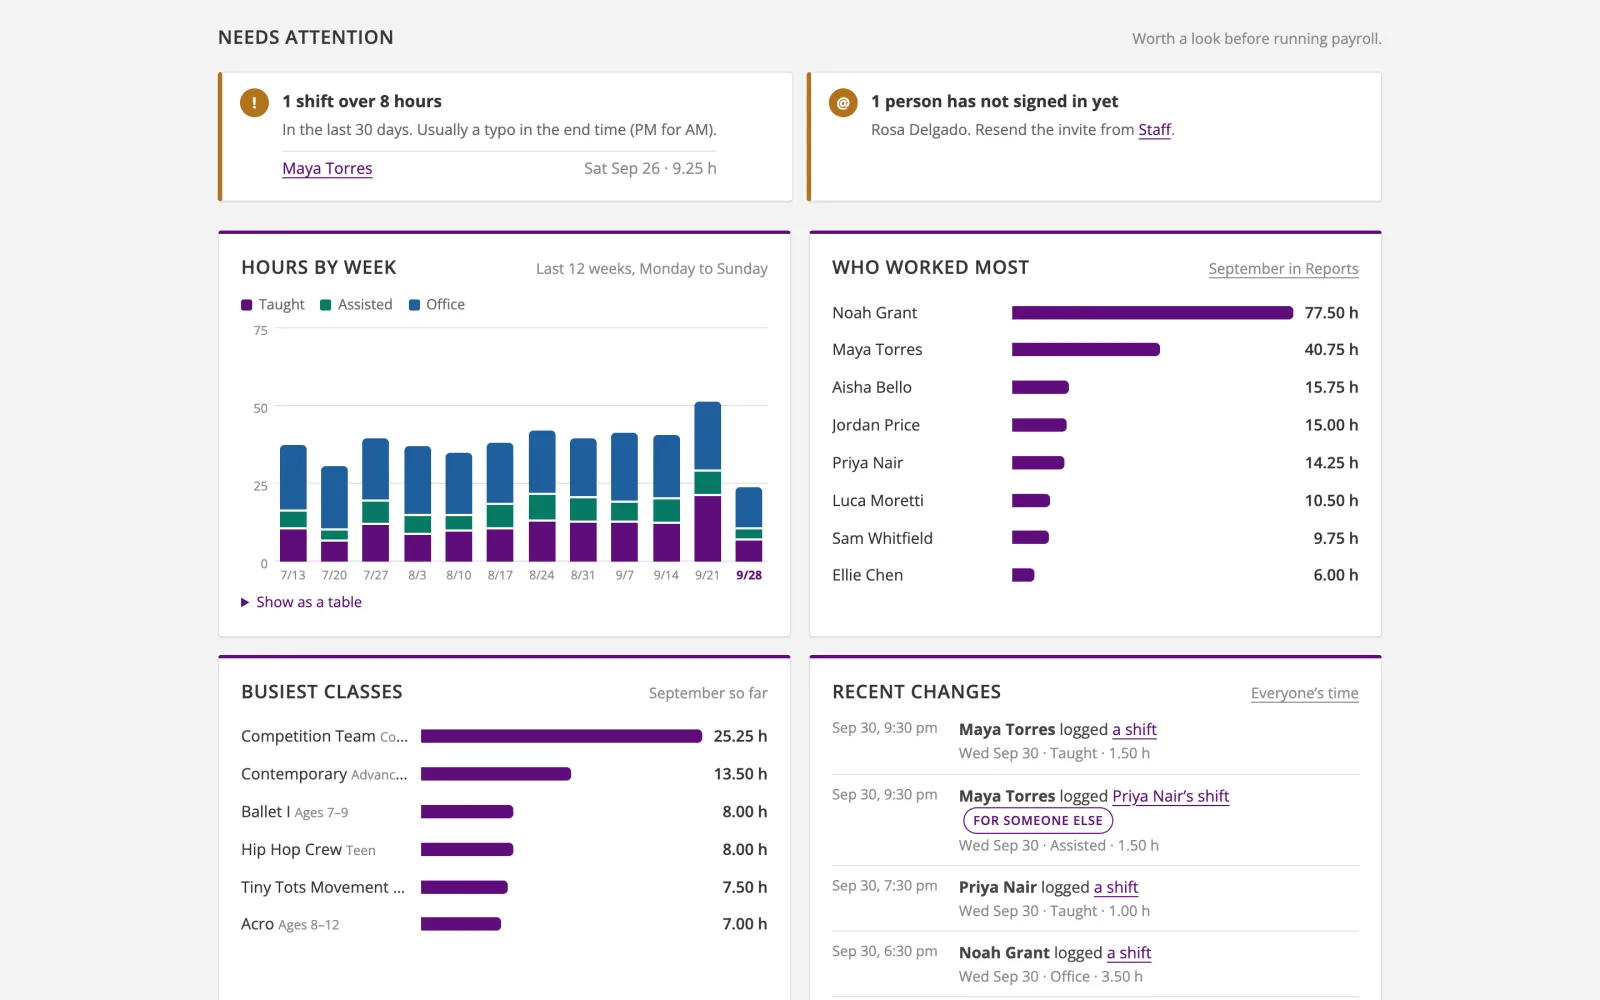Click 'Ballet I' class row label
This screenshot has height=1000, width=1600.
(x=295, y=812)
